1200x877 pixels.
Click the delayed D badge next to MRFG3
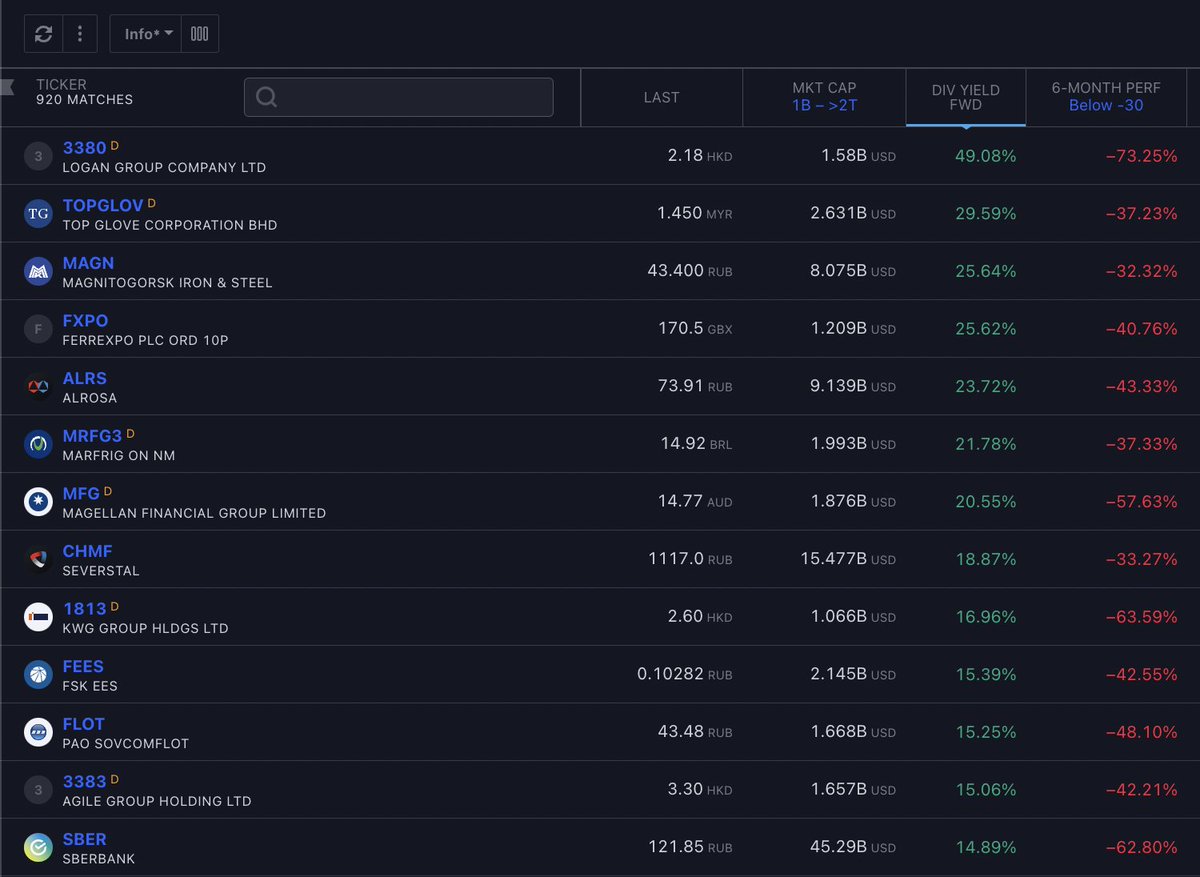coord(130,434)
